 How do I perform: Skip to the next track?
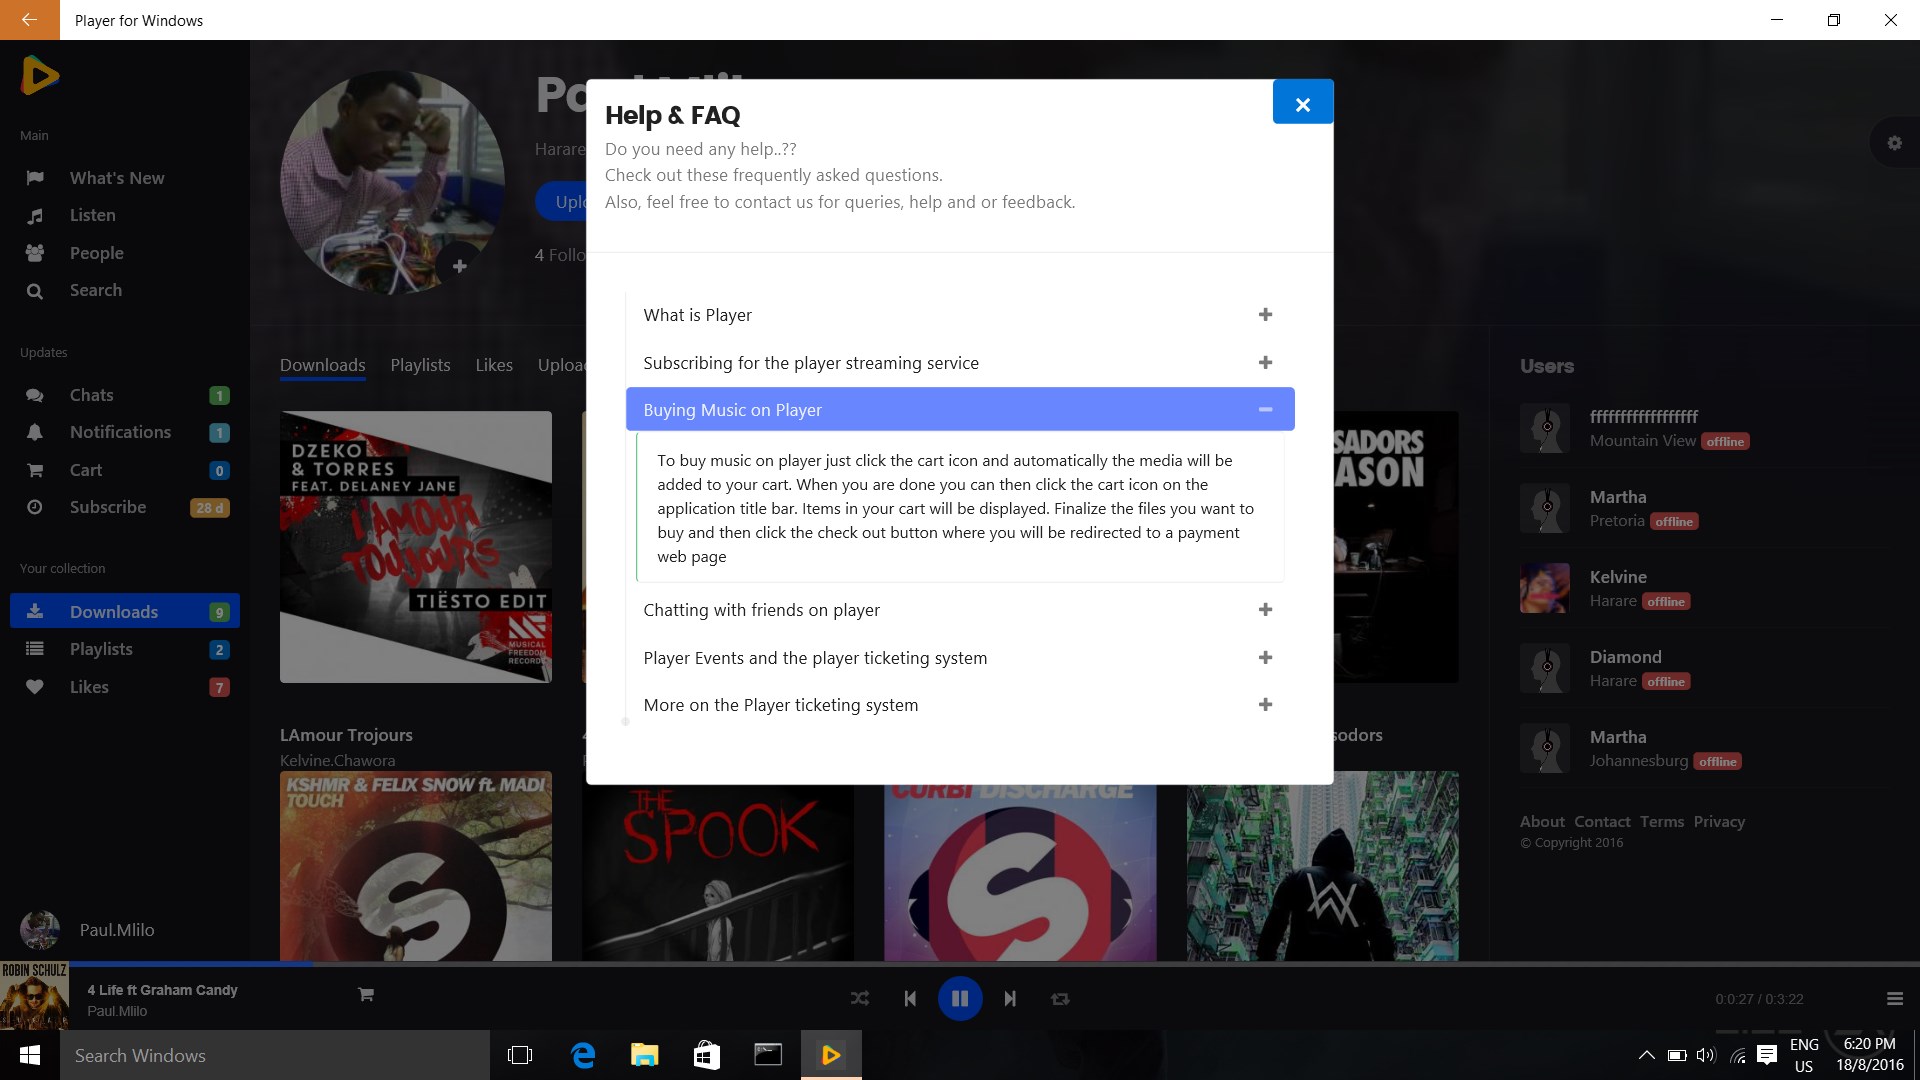[x=1010, y=998]
